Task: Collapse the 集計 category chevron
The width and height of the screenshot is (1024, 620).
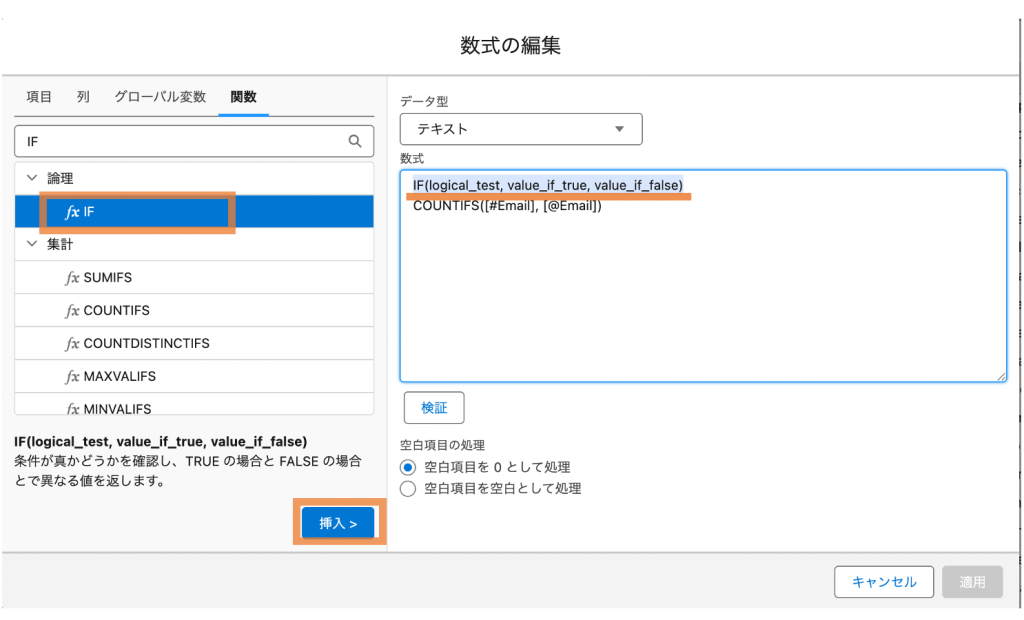Action: click(x=32, y=244)
